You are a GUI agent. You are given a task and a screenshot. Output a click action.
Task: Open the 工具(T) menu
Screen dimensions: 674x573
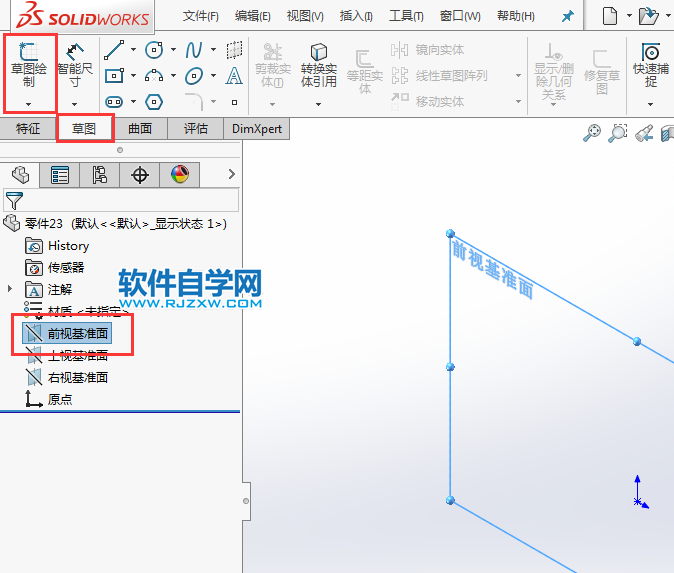pos(406,16)
